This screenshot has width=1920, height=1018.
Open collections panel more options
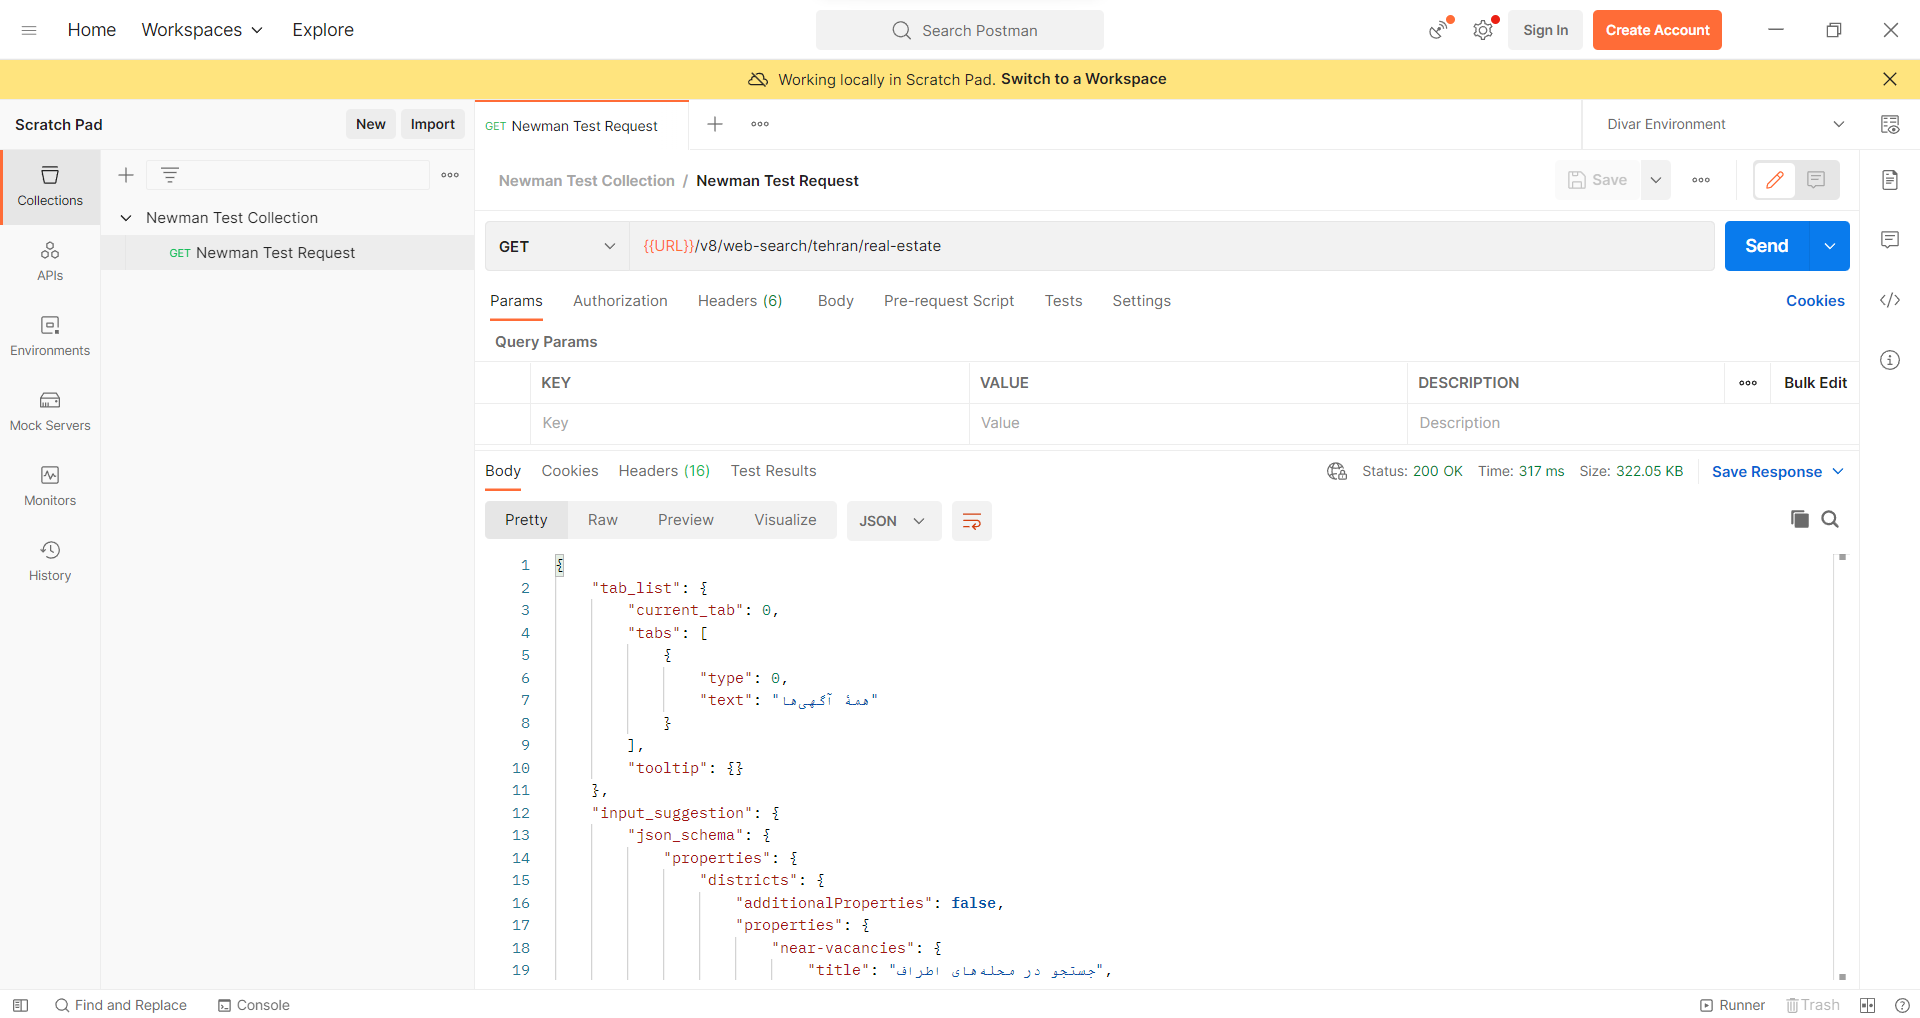[x=450, y=175]
